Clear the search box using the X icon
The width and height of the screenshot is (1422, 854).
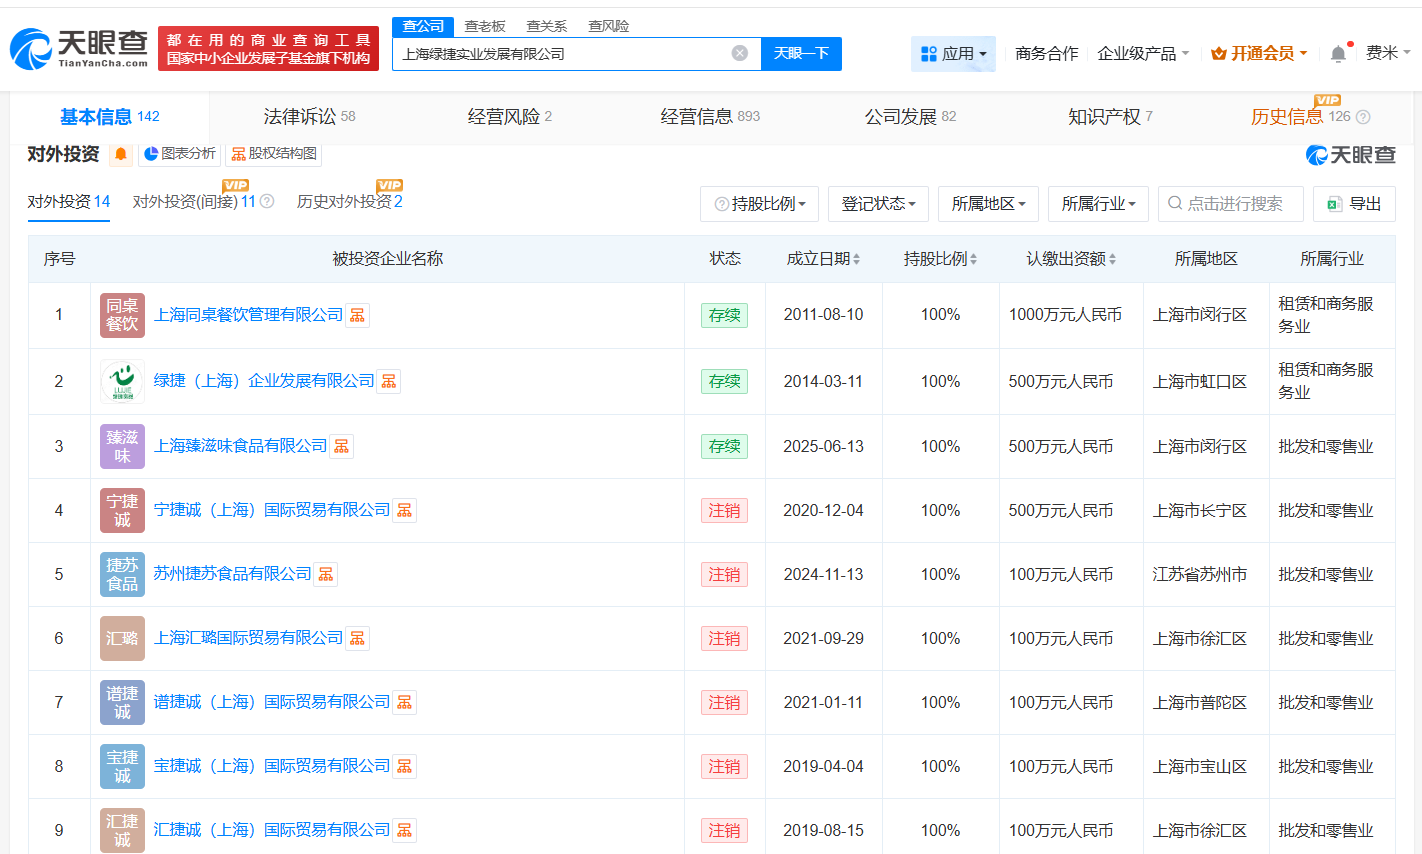[738, 53]
